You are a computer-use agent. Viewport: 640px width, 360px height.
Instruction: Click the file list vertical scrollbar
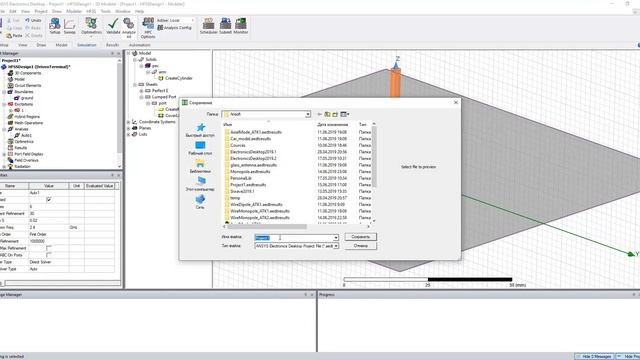coord(374,157)
